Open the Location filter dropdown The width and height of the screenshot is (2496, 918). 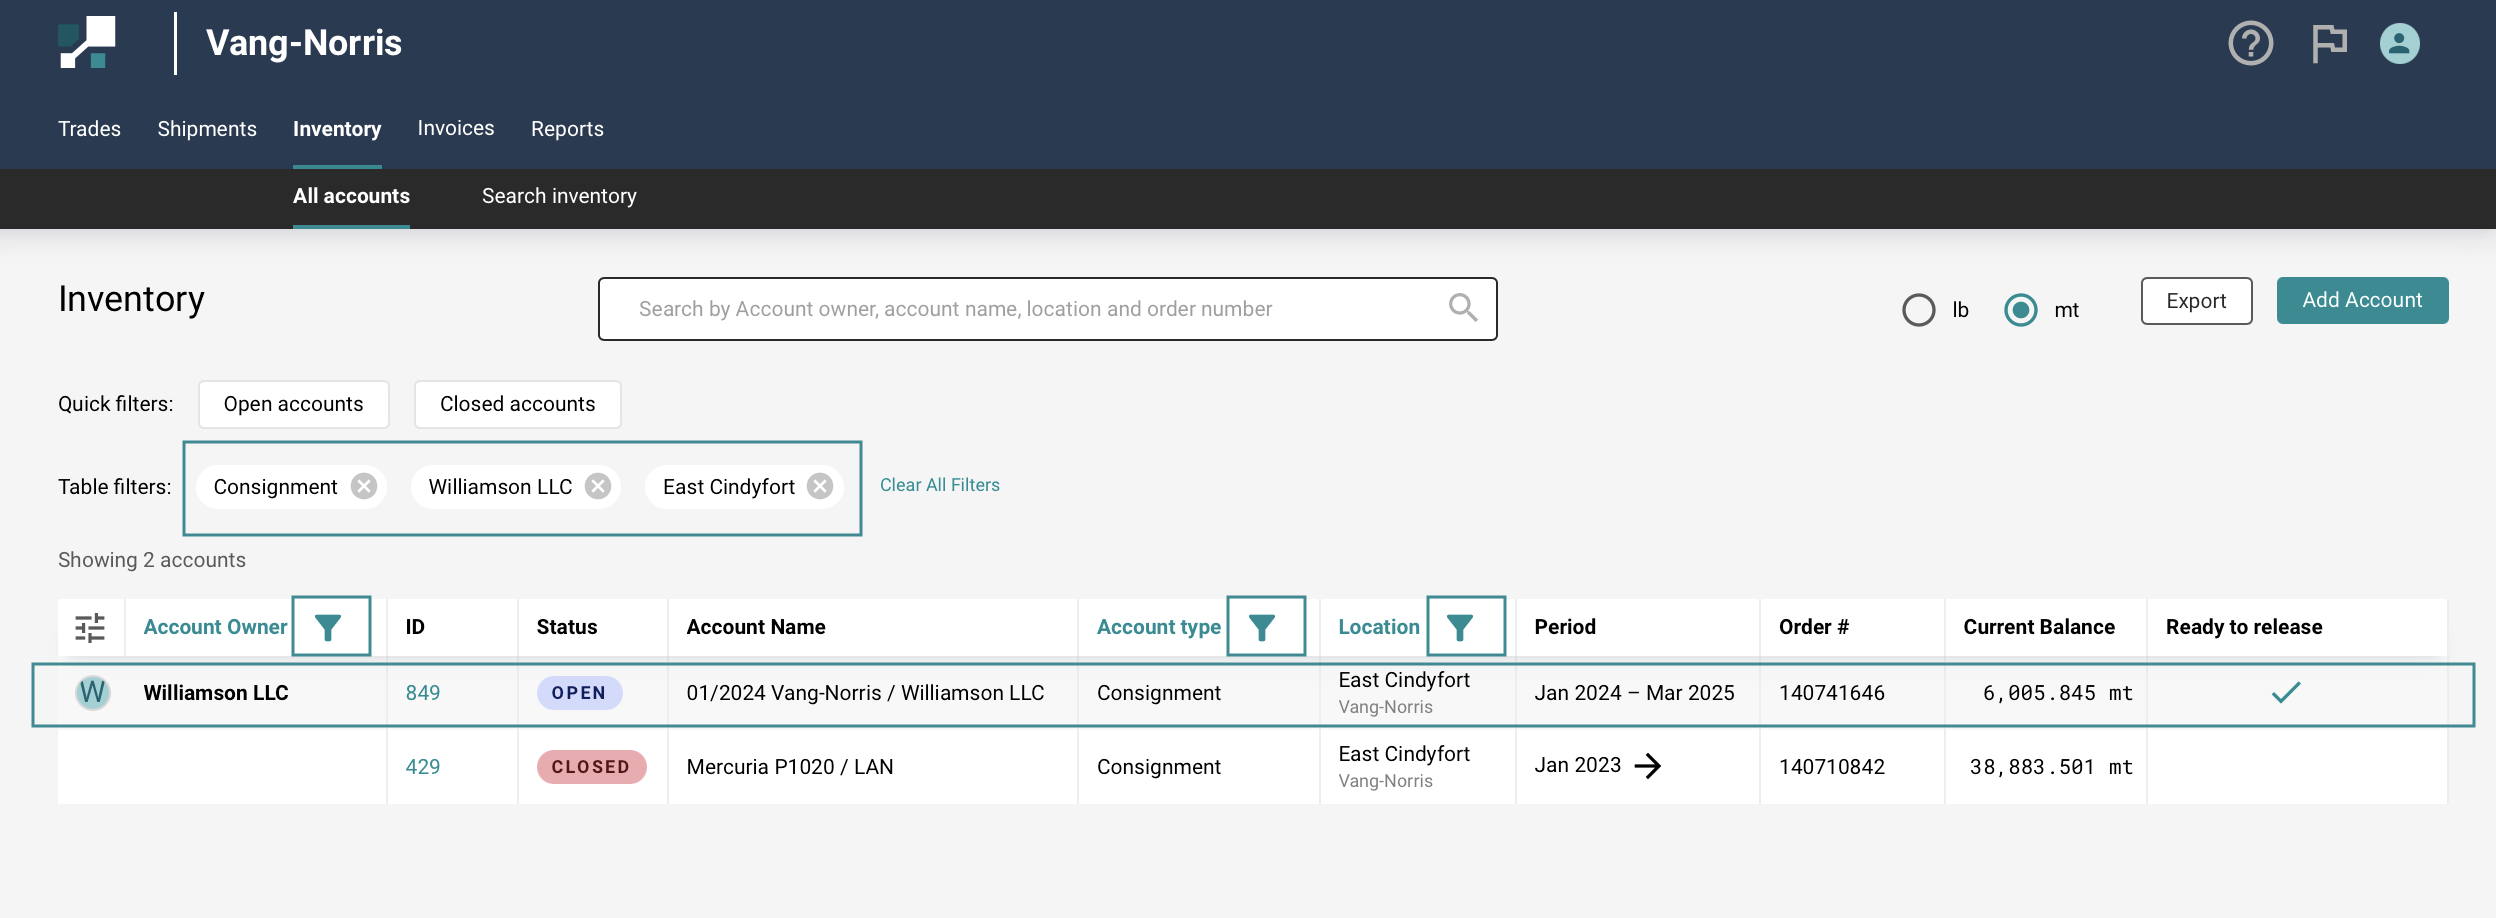click(x=1463, y=627)
